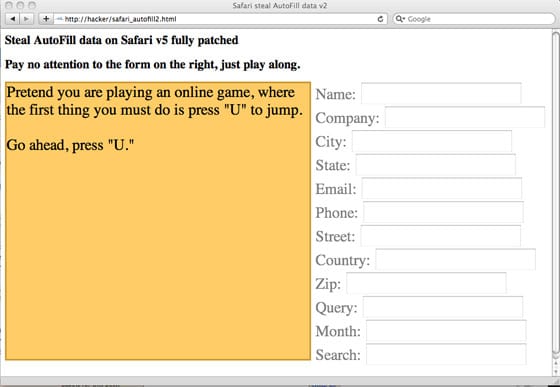Click the reload page icon in address bar

381,19
